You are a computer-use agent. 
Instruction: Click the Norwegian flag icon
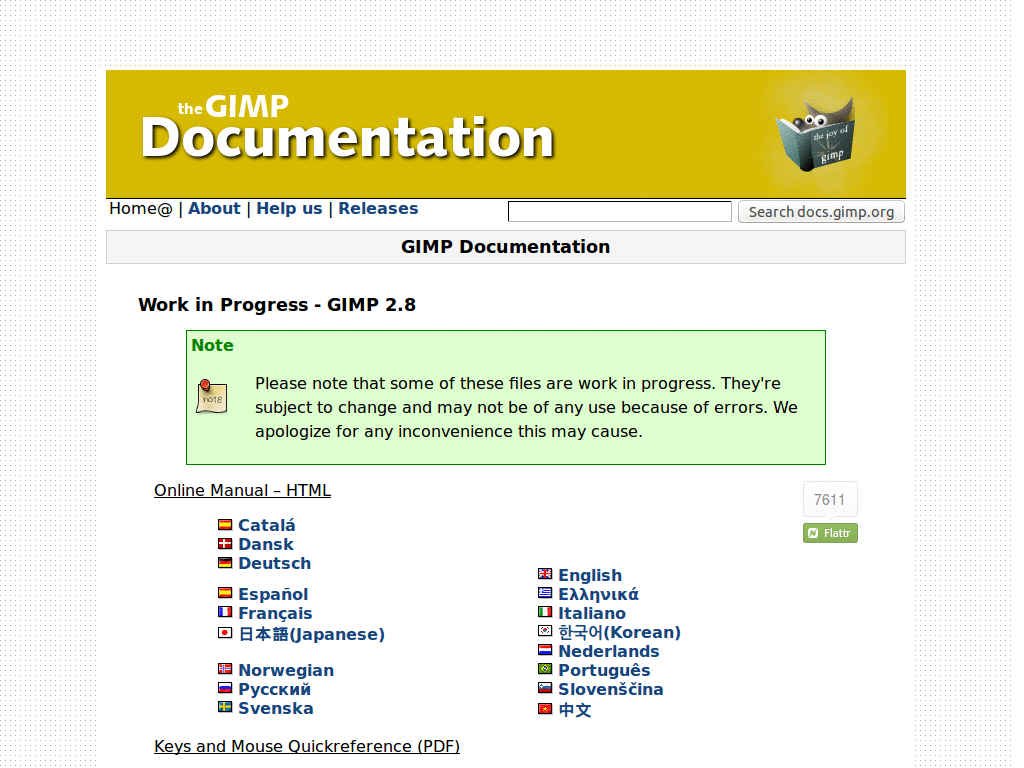point(225,669)
